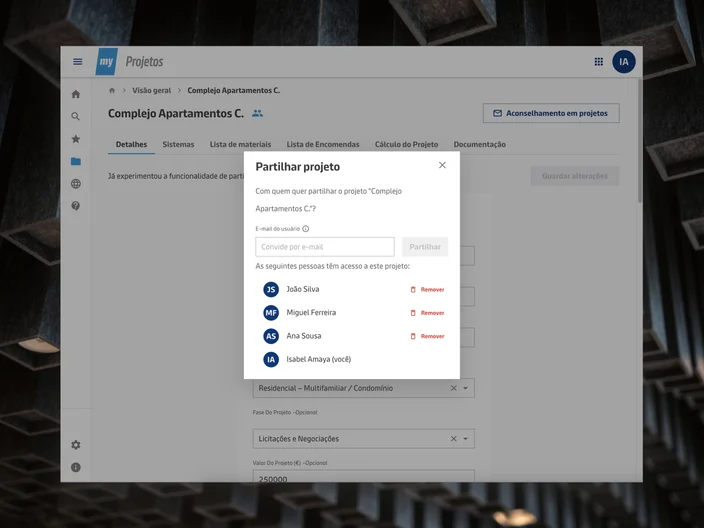Clear the Licitações e Negociações selection
704x528 pixels.
(453, 439)
